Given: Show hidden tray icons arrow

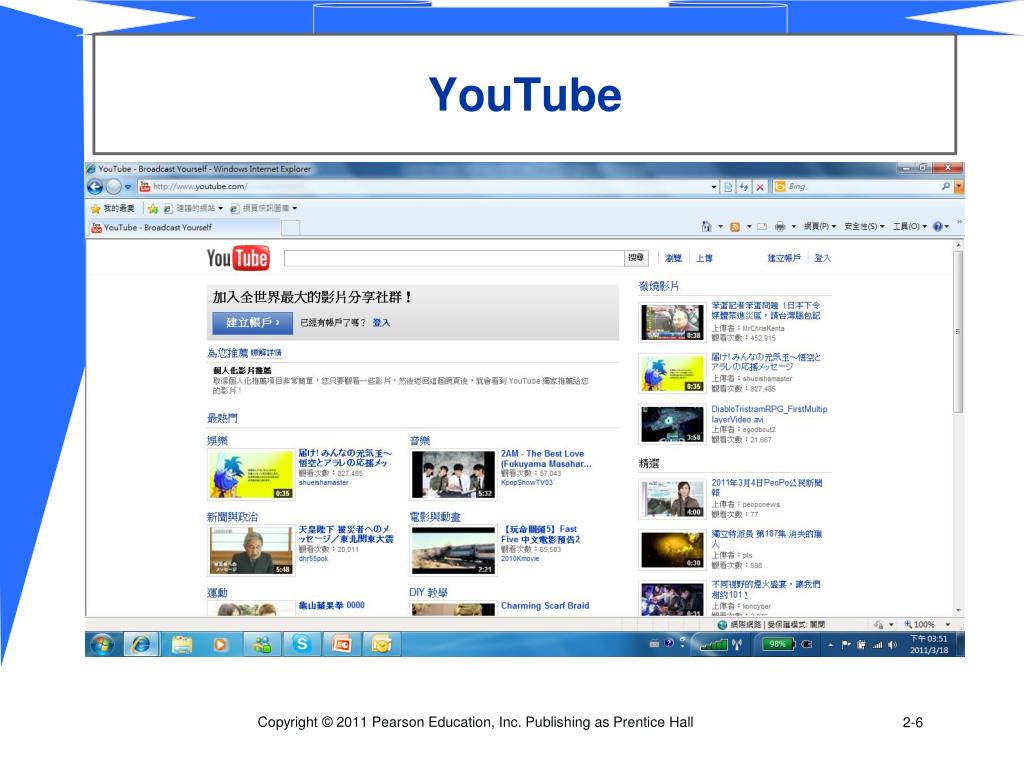Looking at the screenshot, I should pos(831,645).
